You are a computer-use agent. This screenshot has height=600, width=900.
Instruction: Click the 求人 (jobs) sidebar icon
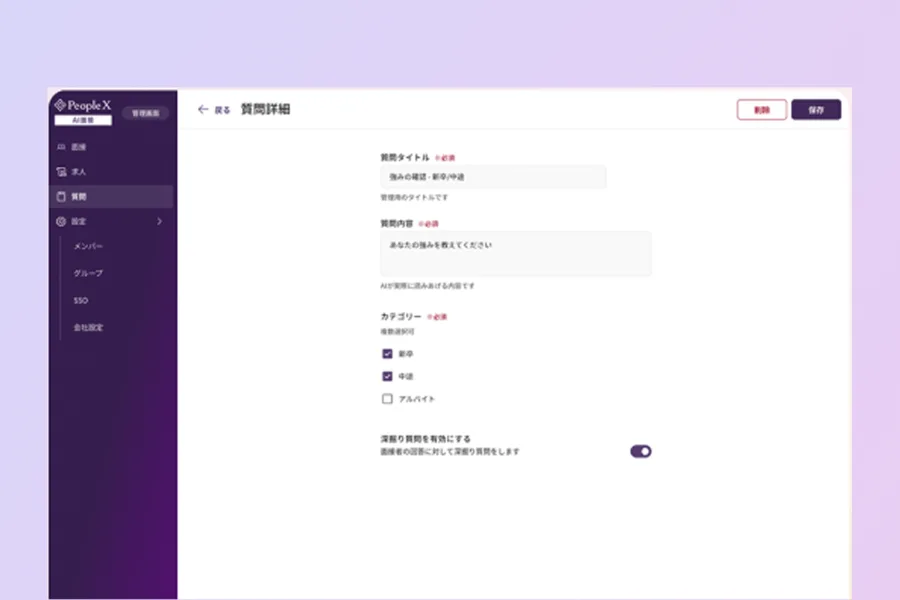pyautogui.click(x=61, y=172)
